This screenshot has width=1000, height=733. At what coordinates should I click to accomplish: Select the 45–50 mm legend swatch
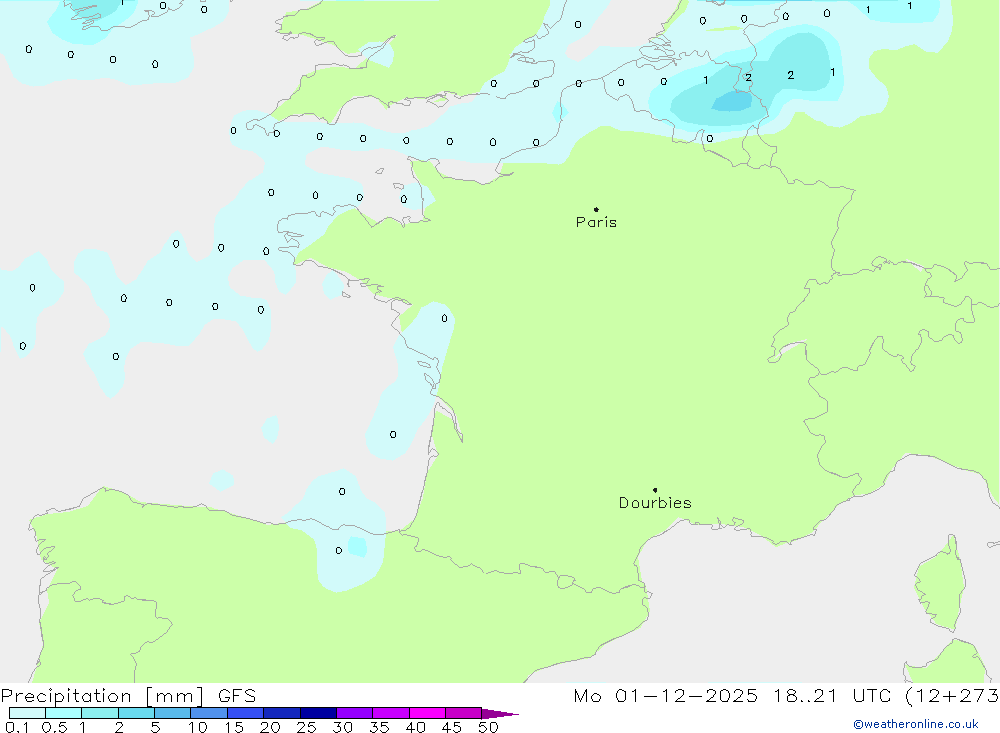pos(464,713)
